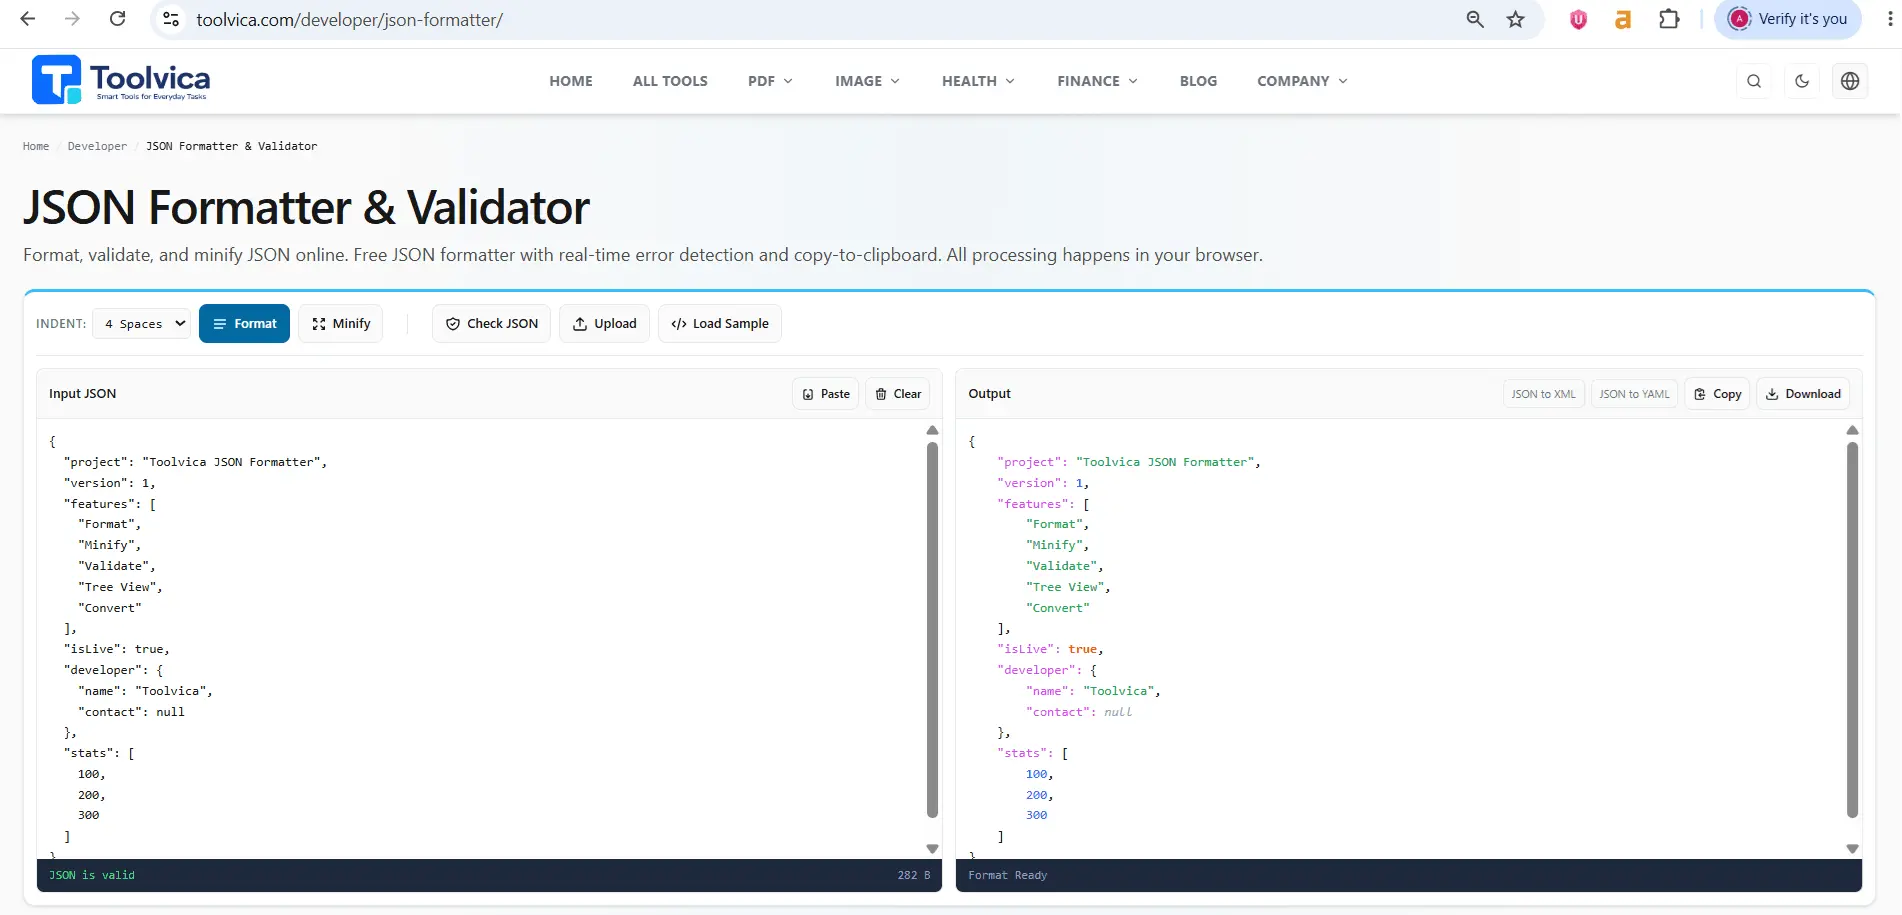Click the input pane scroll-up arrow
This screenshot has width=1902, height=915.
(x=932, y=430)
